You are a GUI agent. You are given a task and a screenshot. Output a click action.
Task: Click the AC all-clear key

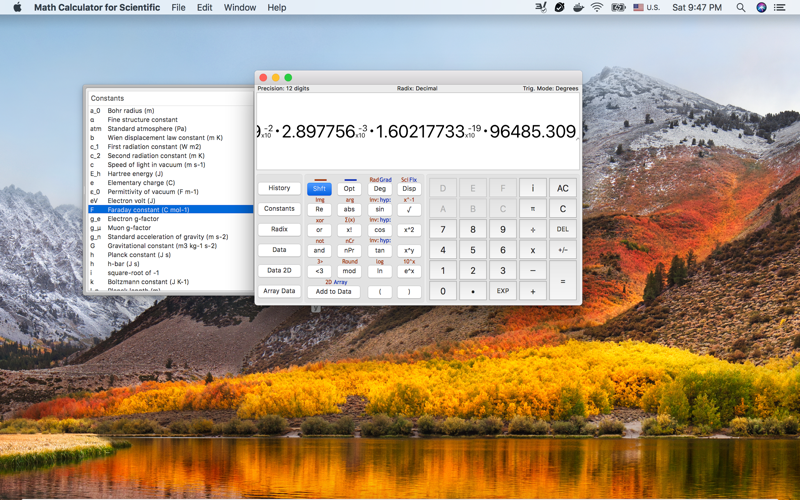click(x=563, y=188)
